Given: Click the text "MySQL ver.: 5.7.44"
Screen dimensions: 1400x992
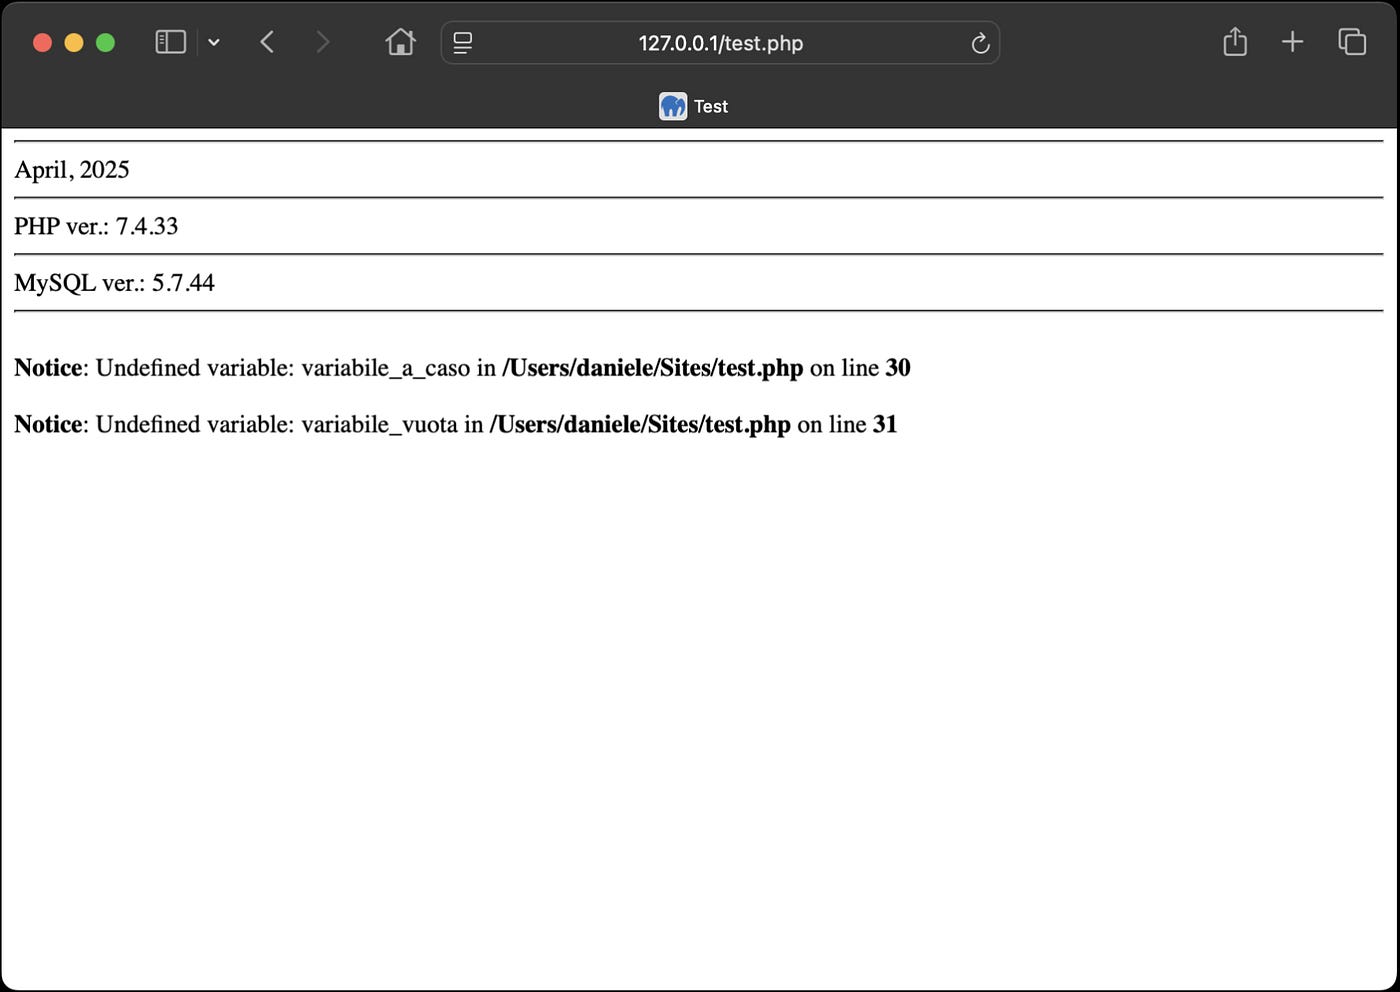Looking at the screenshot, I should pos(114,283).
